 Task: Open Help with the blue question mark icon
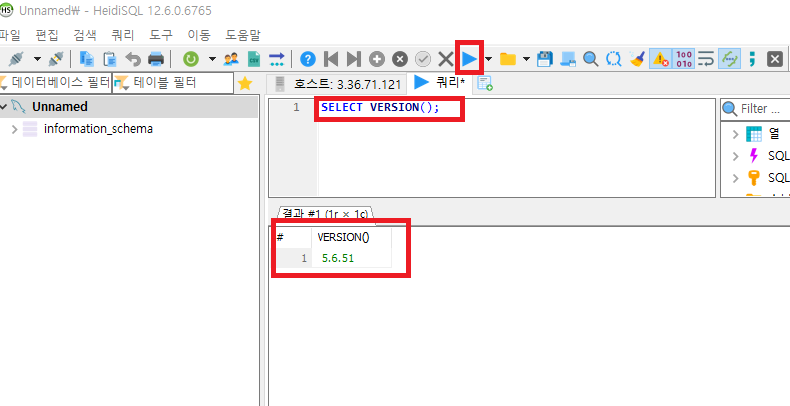tap(308, 59)
